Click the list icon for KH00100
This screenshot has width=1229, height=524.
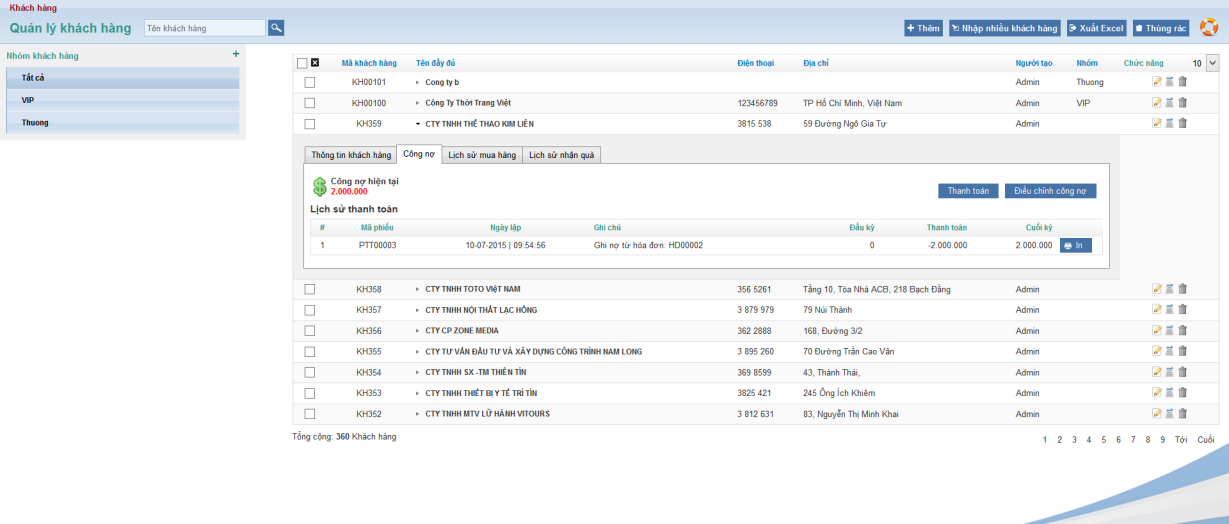[1169, 103]
